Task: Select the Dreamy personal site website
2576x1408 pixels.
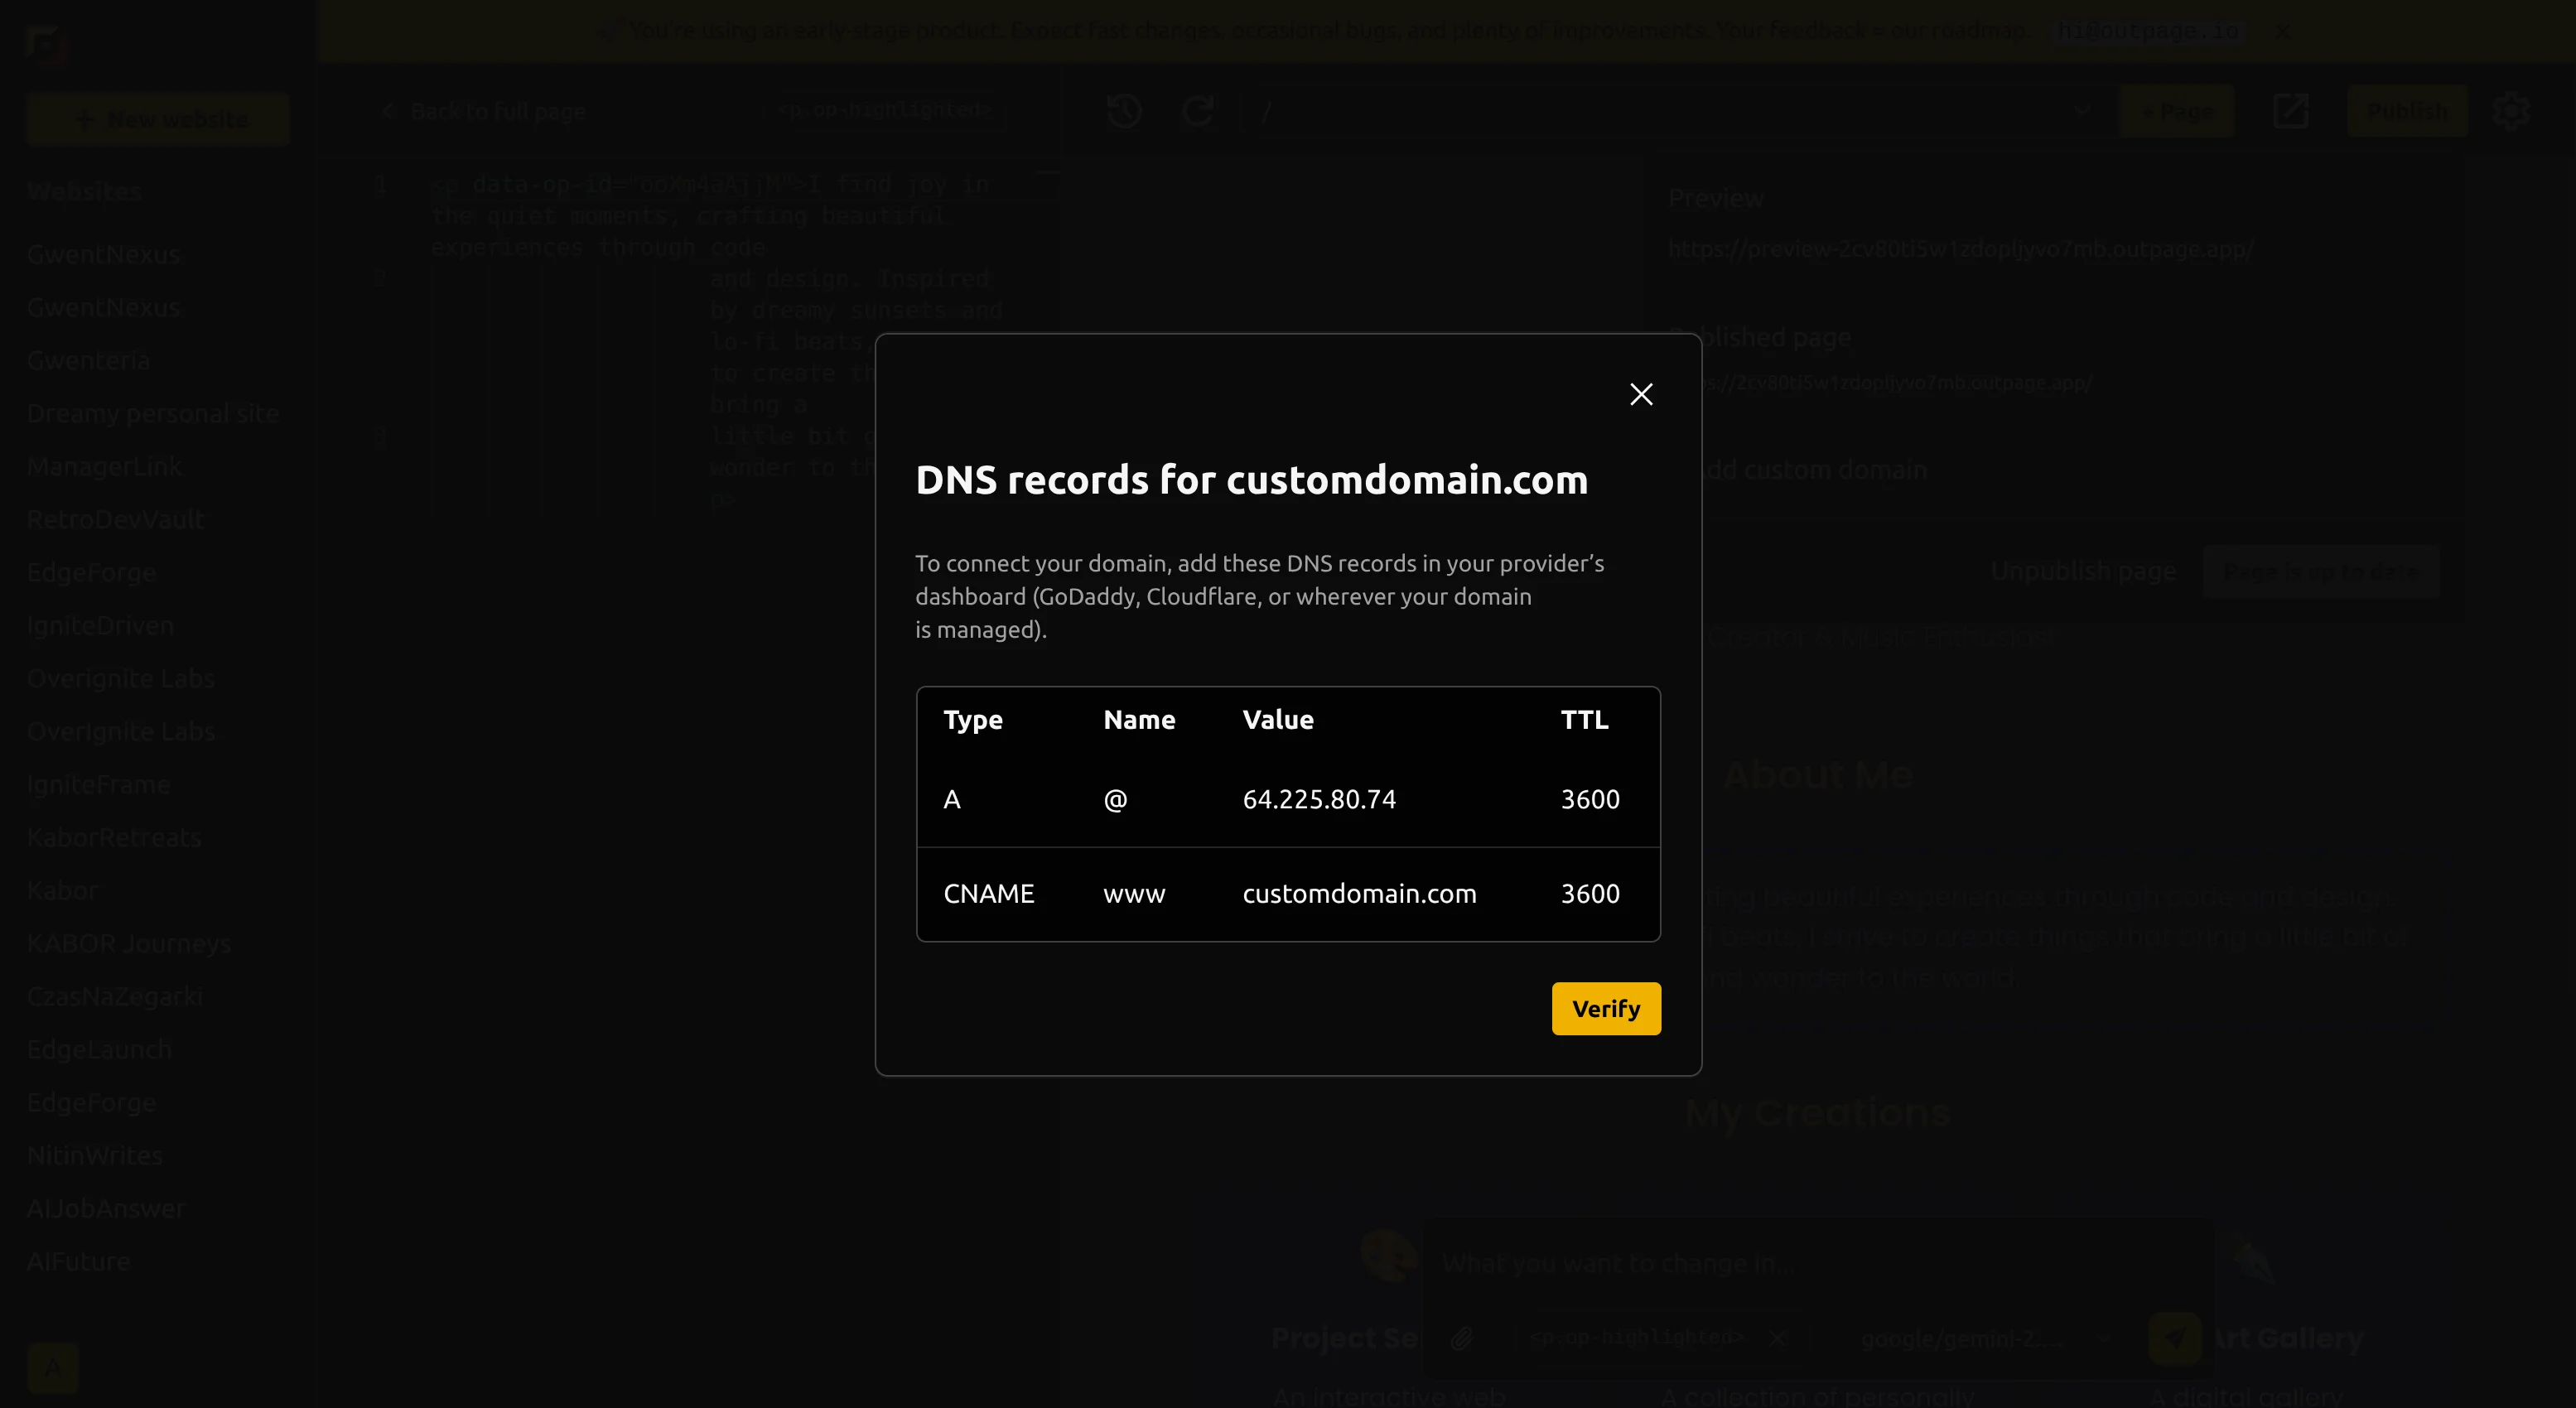Action: tap(153, 413)
